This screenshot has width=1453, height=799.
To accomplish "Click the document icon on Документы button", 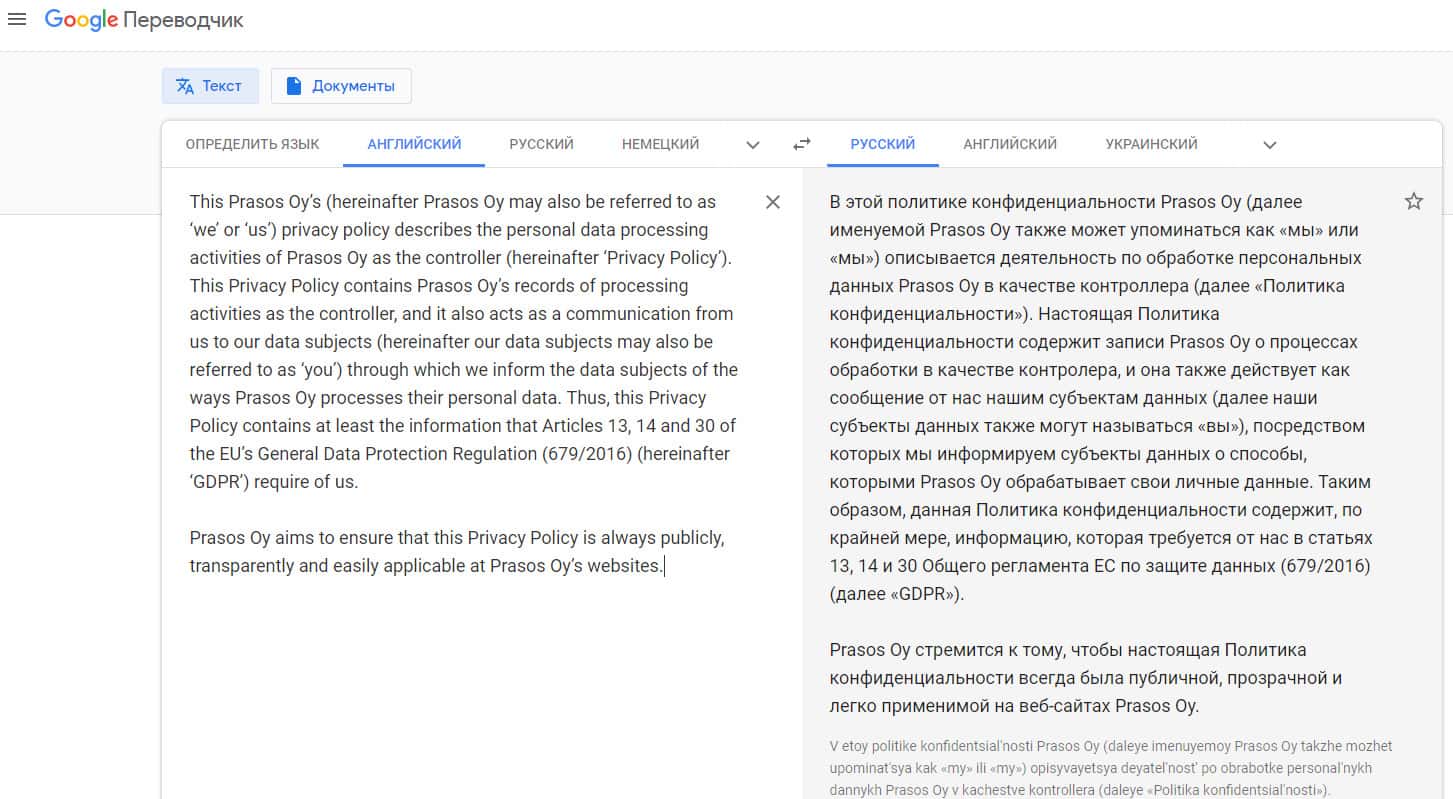I will pos(294,86).
